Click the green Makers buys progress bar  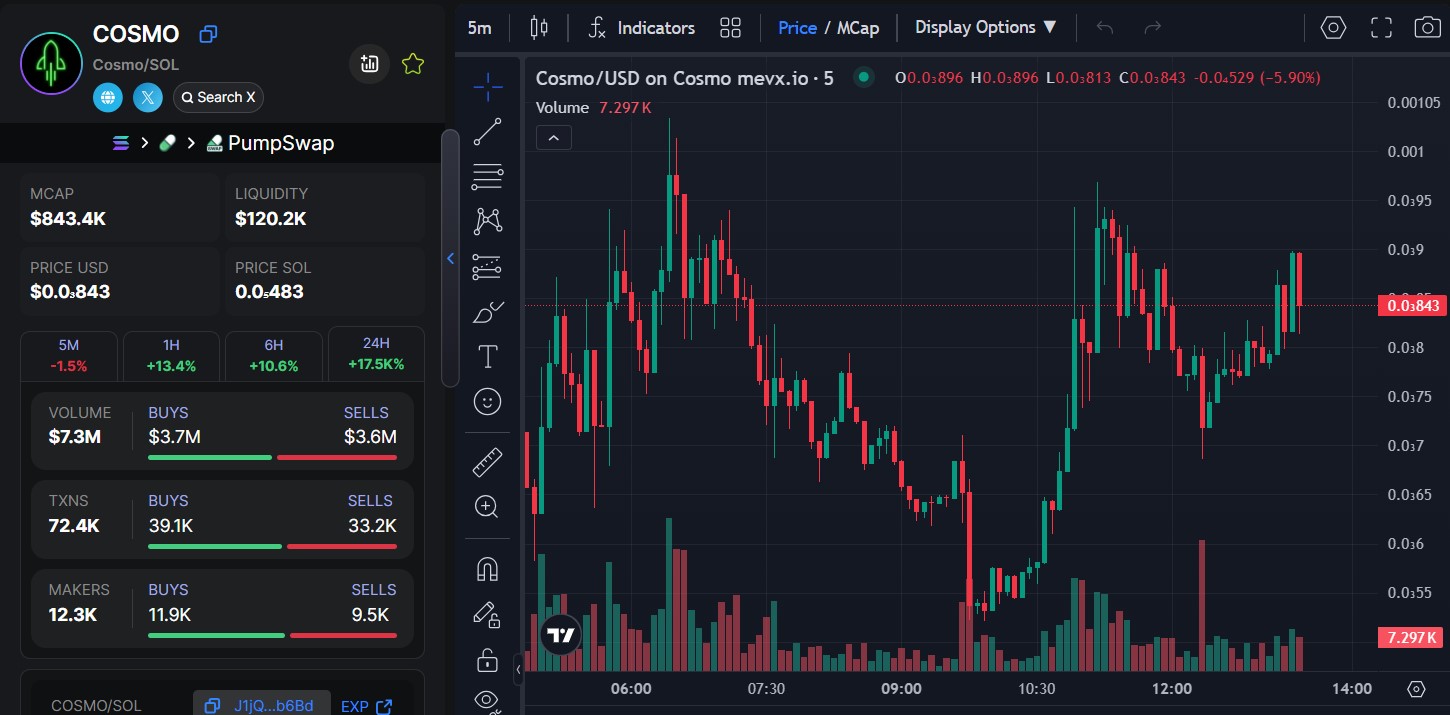(x=216, y=635)
